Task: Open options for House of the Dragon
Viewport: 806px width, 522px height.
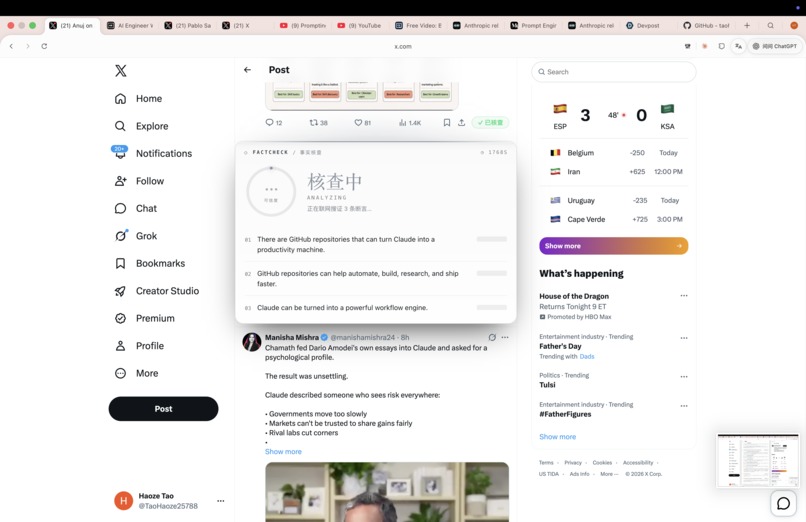Action: pos(684,296)
